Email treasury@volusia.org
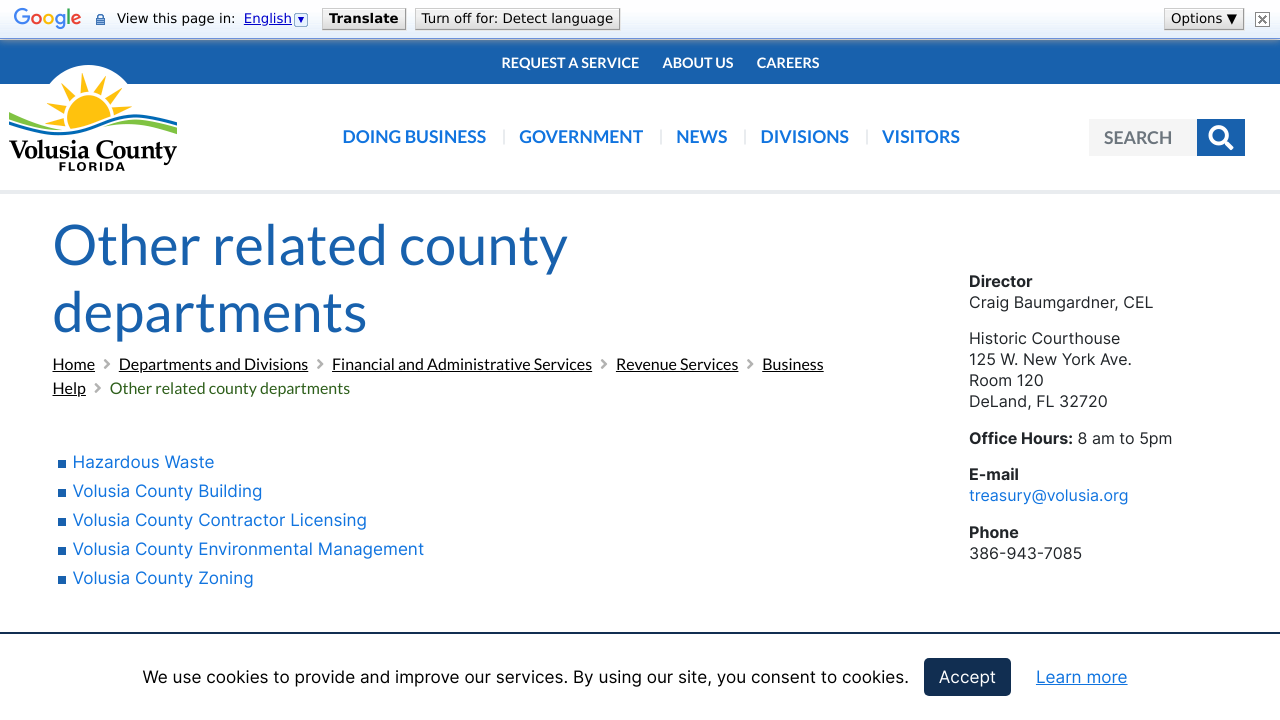This screenshot has height=720, width=1280. (x=1048, y=495)
